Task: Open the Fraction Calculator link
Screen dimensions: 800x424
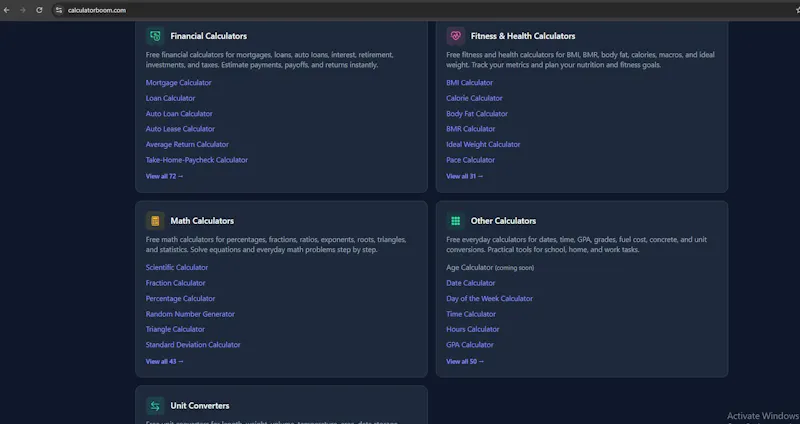Action: click(176, 283)
